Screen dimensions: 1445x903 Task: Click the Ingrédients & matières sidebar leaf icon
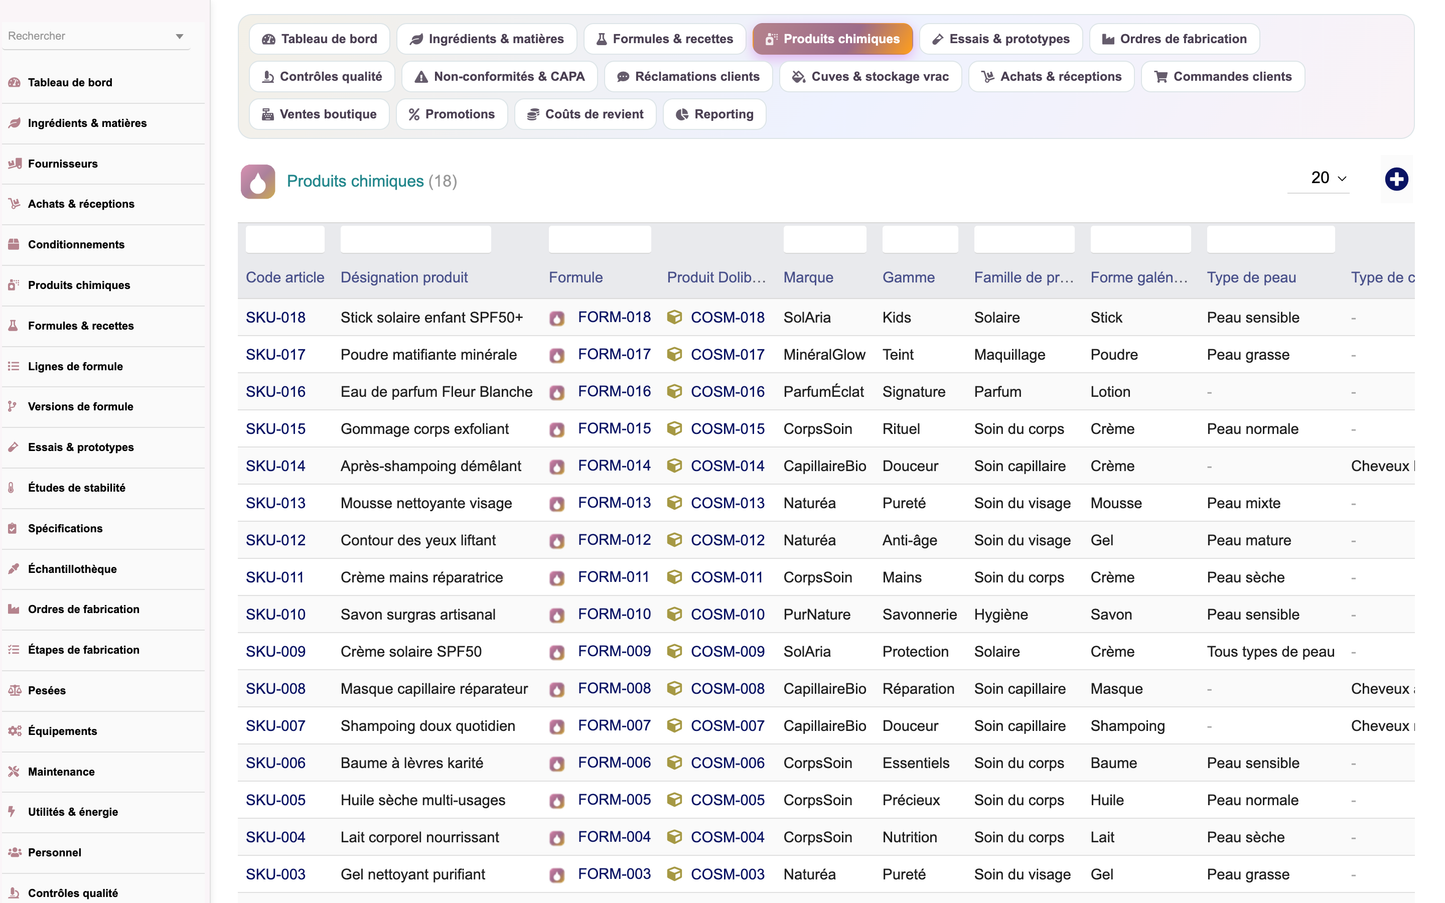click(14, 123)
